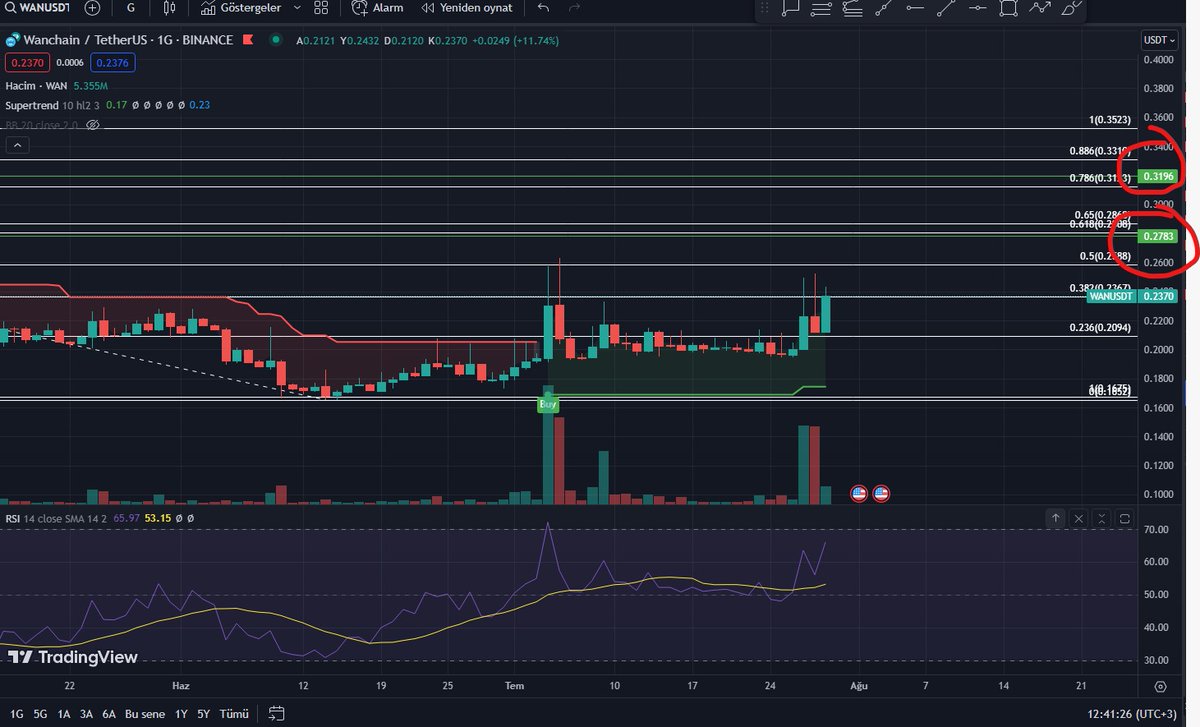Maximize the RSI pane icon
The height and width of the screenshot is (727, 1200).
(1124, 519)
